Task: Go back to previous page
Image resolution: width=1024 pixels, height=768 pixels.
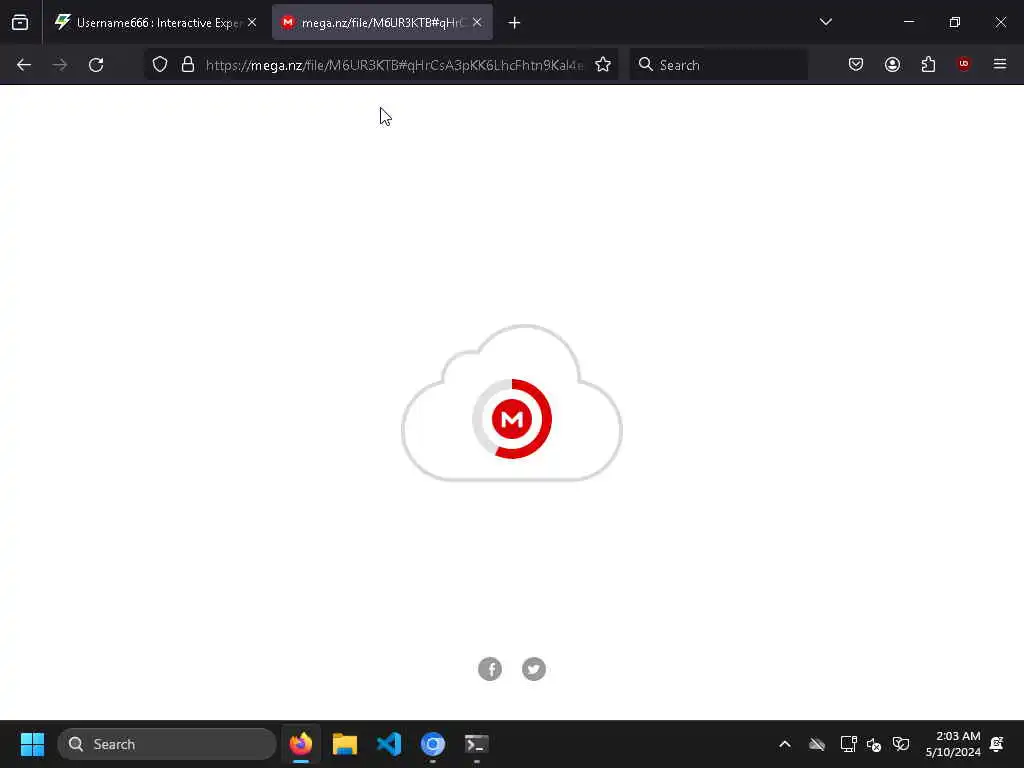Action: [24, 65]
